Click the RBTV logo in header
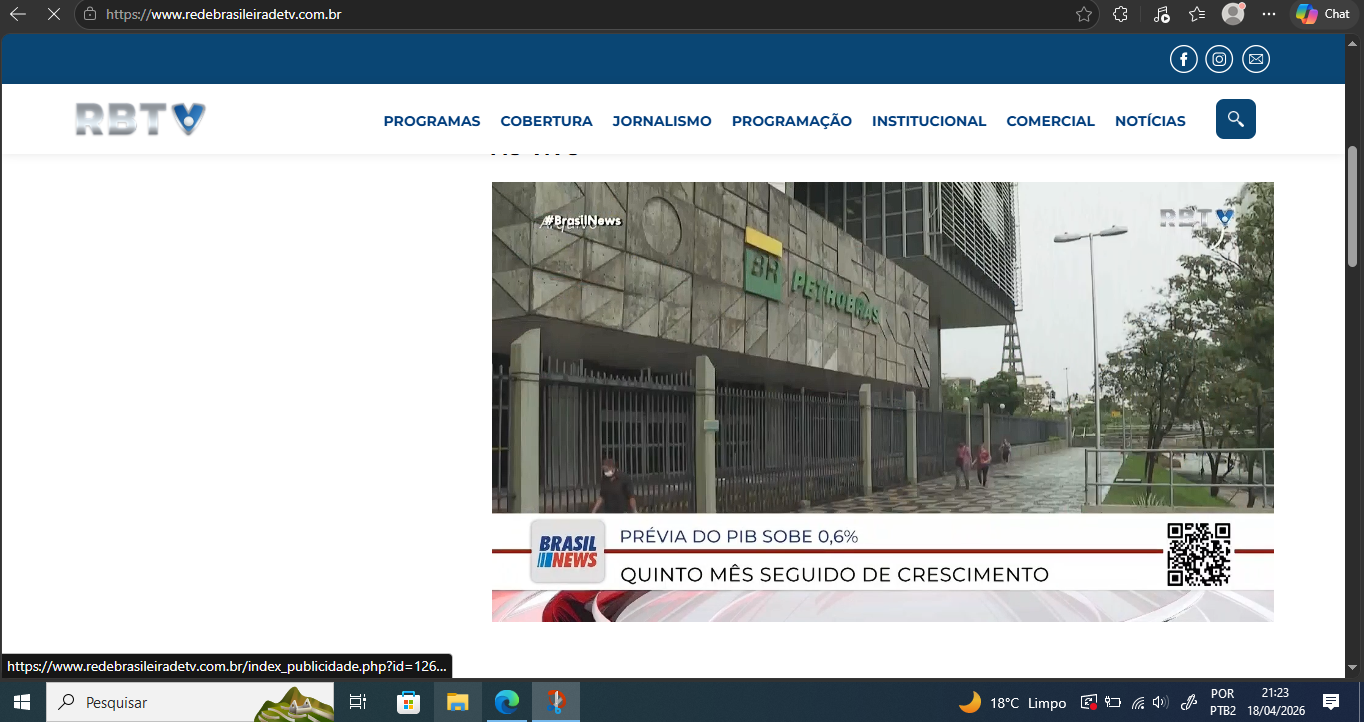This screenshot has width=1364, height=722. [x=140, y=119]
